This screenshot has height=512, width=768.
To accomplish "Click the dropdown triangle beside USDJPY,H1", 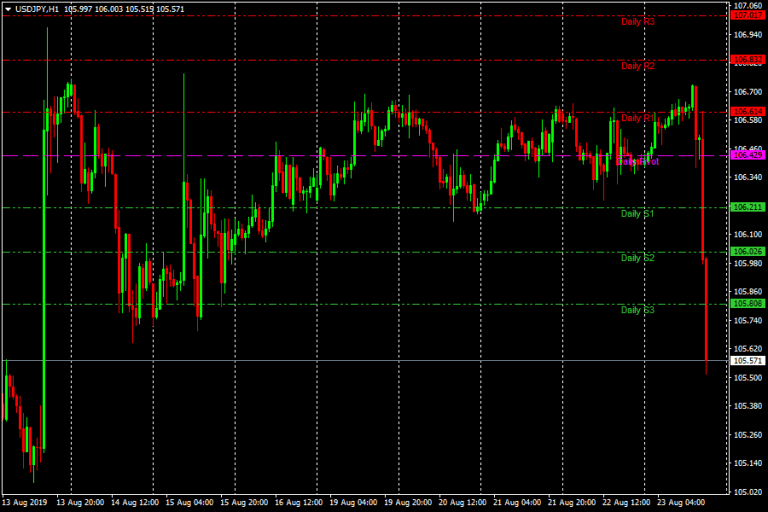I will coord(8,9).
